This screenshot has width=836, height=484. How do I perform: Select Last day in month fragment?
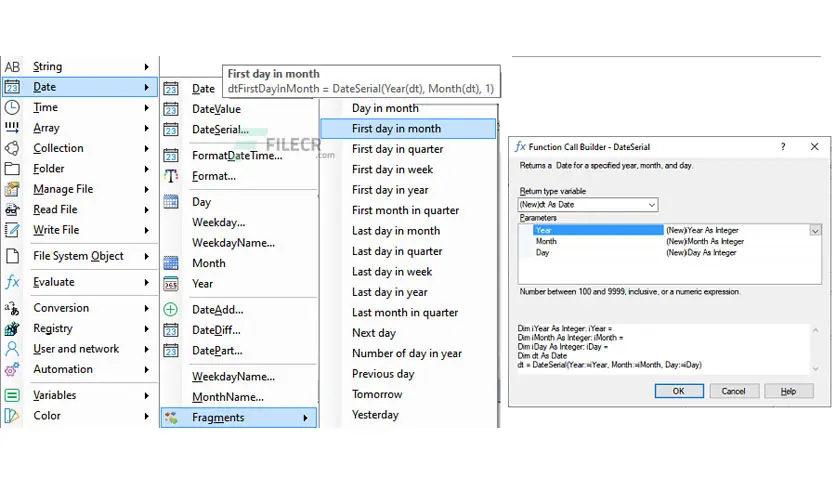click(x=396, y=231)
